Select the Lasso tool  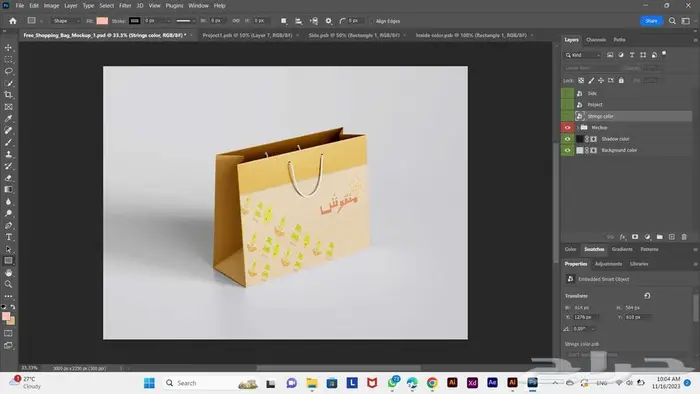8,71
